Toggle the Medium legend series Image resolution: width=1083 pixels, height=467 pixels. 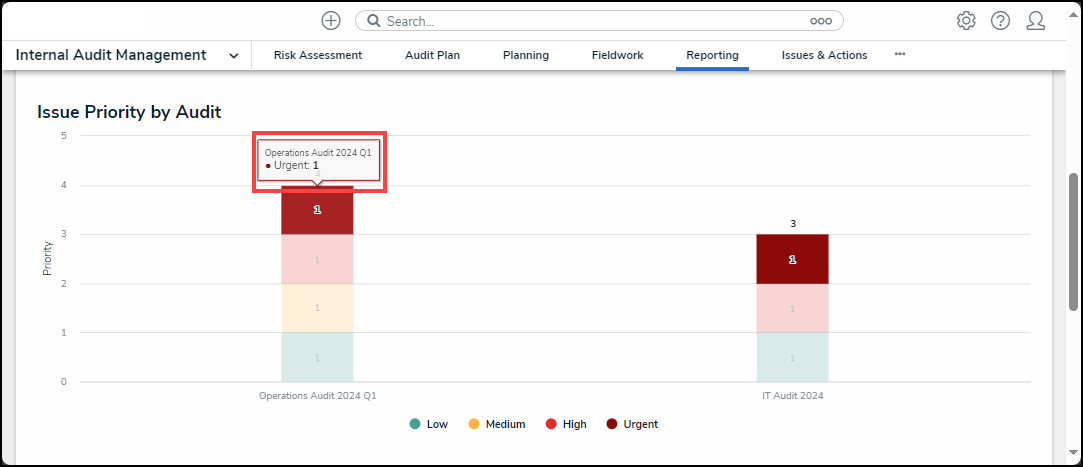tap(496, 424)
